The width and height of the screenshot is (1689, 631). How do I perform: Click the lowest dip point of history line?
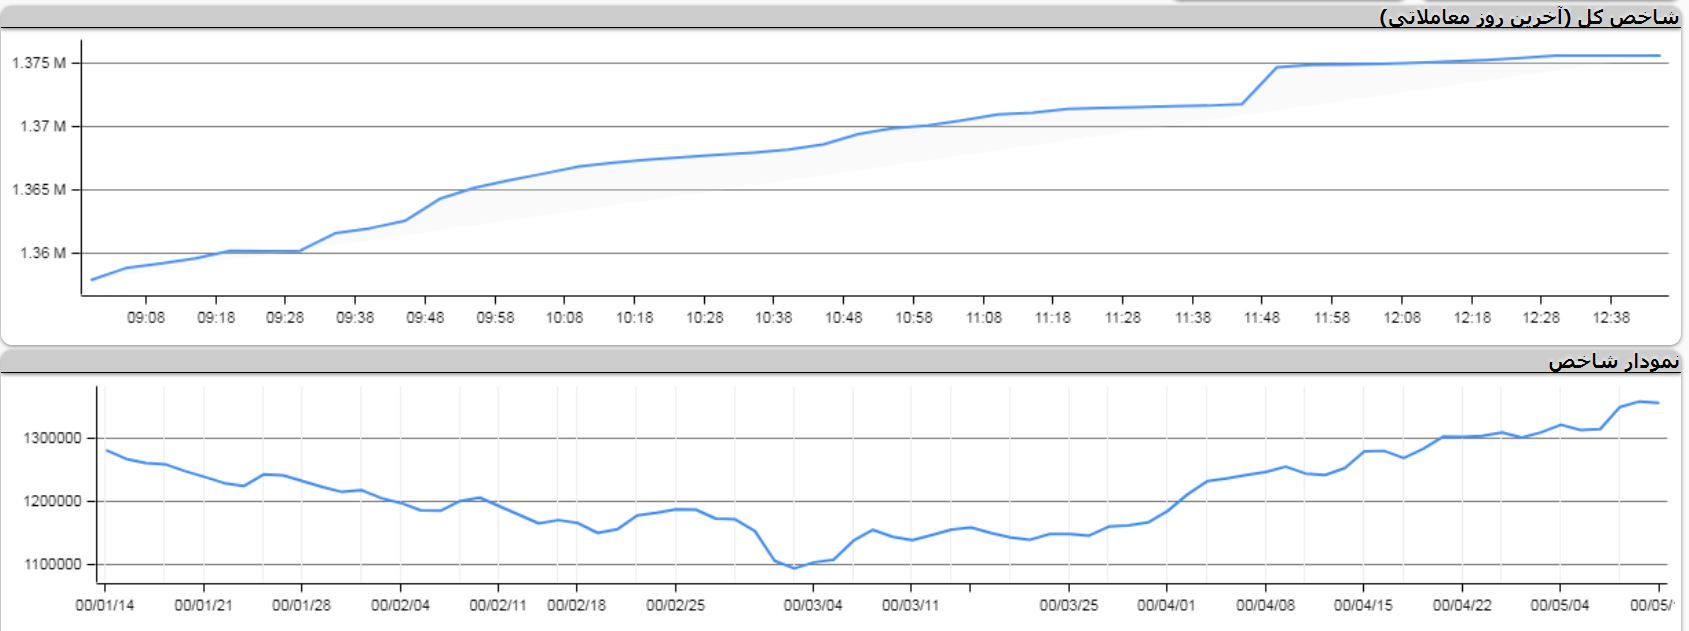(x=795, y=568)
